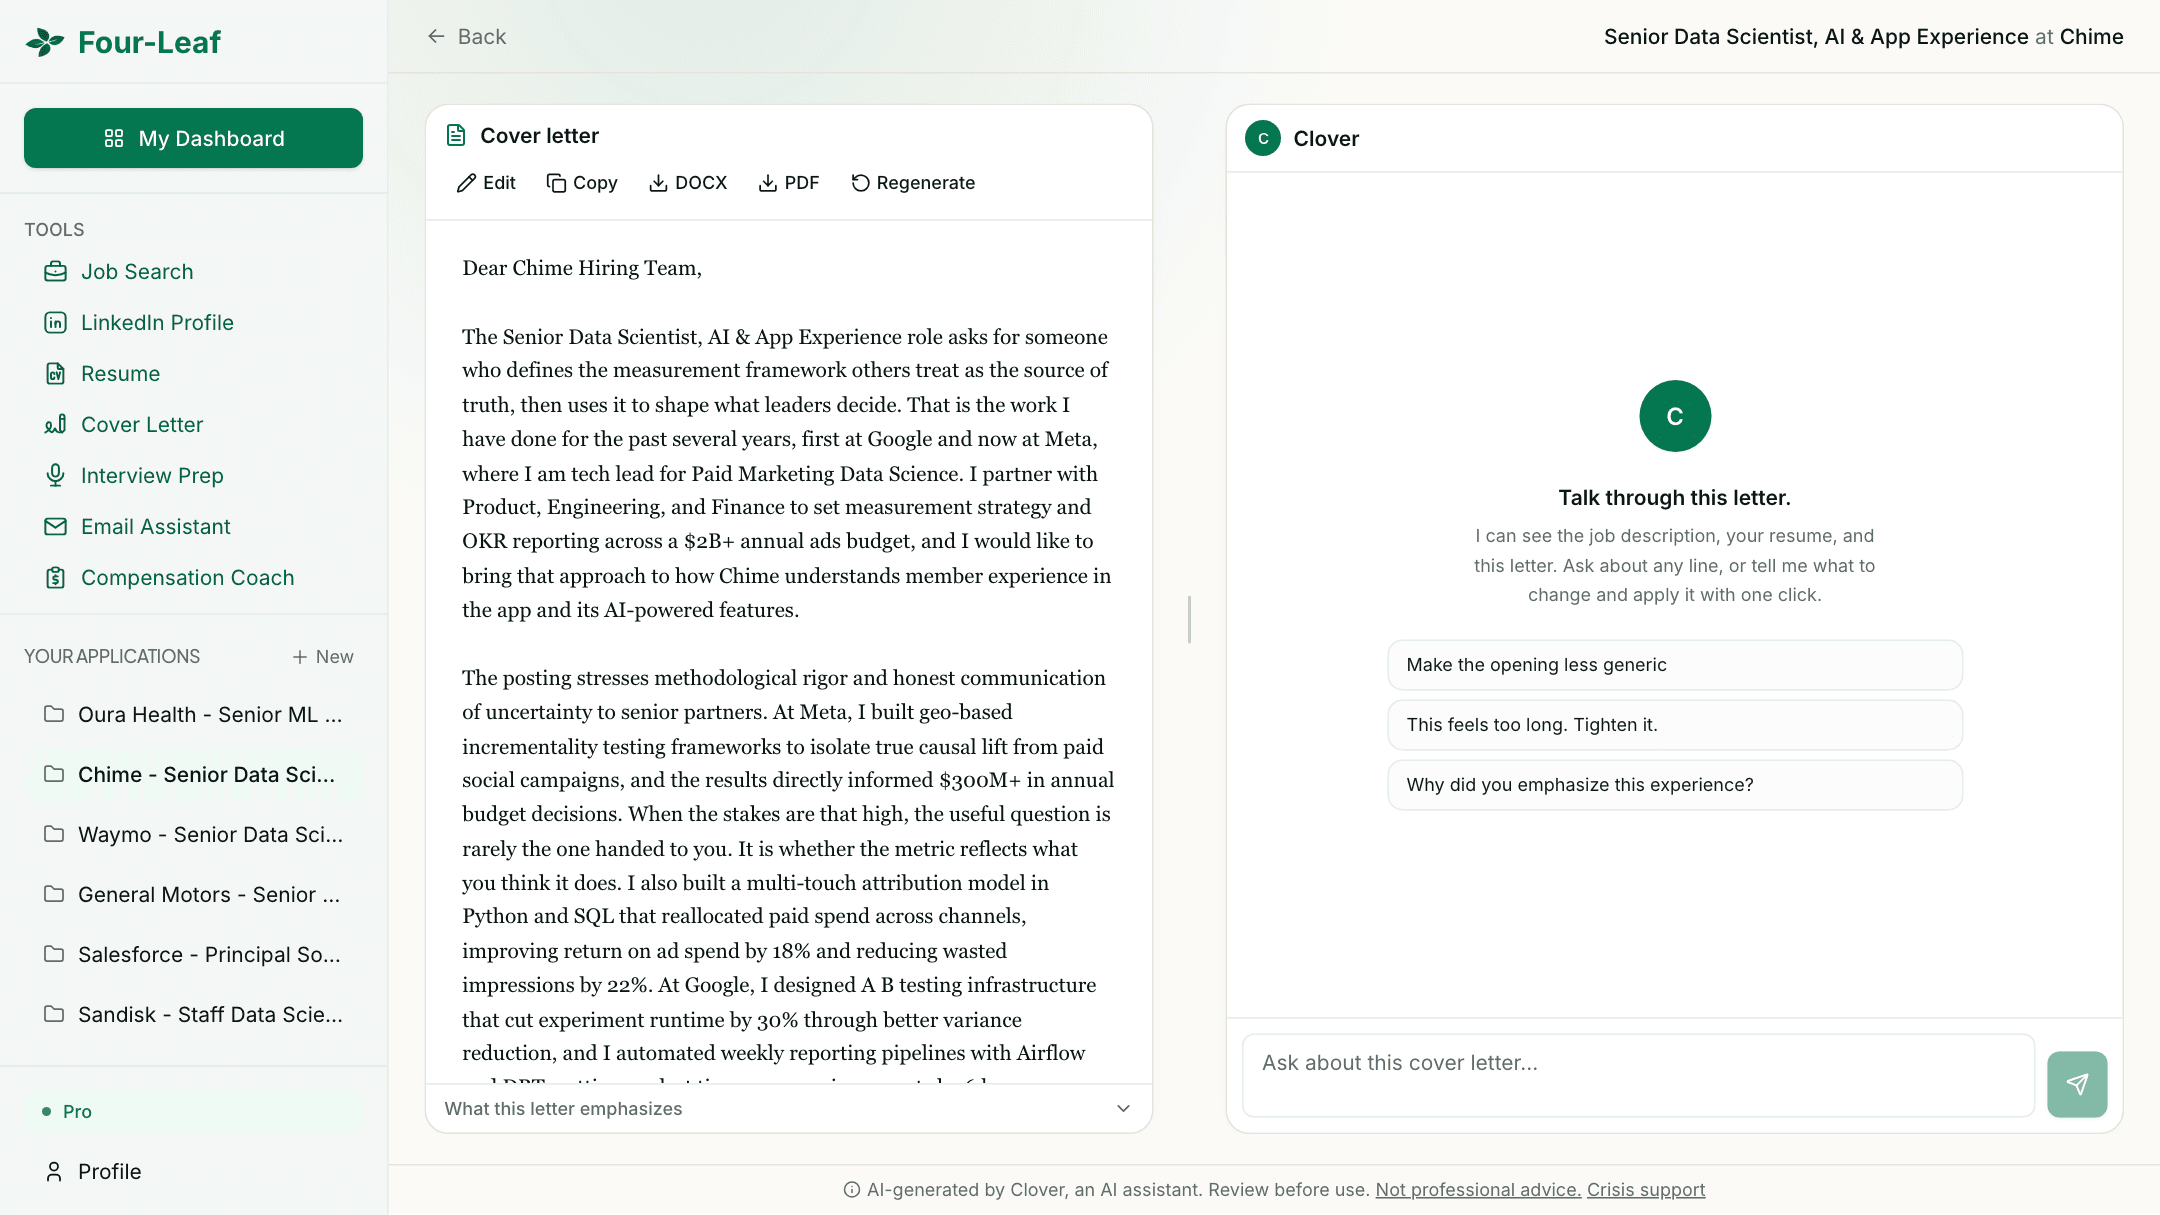Click the cover letter document icon
2160x1215 pixels.
[x=456, y=136]
